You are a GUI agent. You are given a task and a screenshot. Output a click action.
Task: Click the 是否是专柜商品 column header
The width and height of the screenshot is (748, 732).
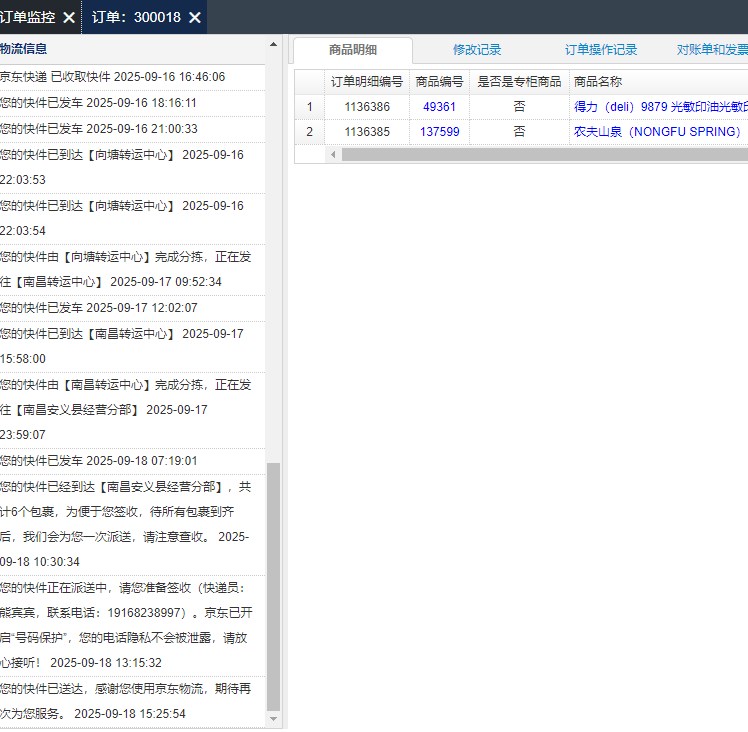click(519, 81)
